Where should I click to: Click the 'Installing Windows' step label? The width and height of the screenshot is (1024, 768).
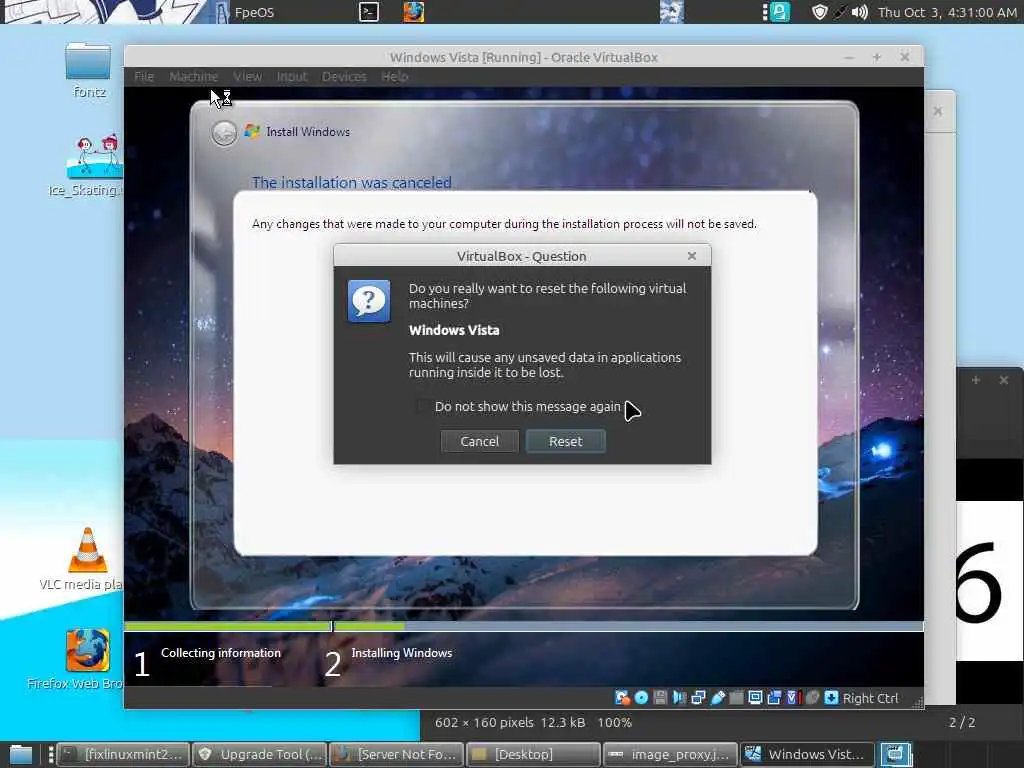402,652
